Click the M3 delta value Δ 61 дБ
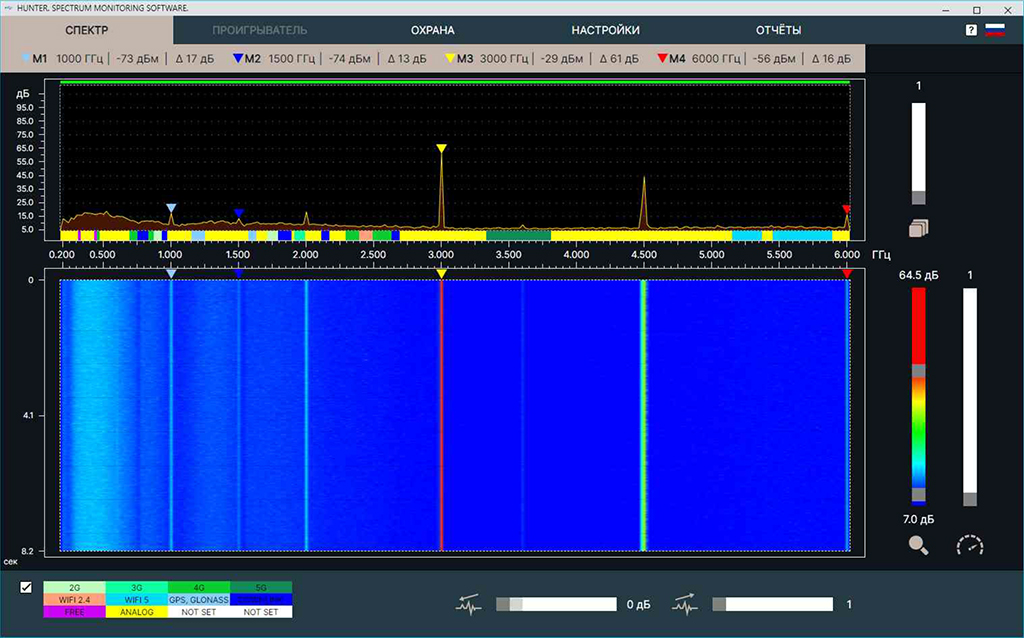The width and height of the screenshot is (1024, 638). pos(619,59)
